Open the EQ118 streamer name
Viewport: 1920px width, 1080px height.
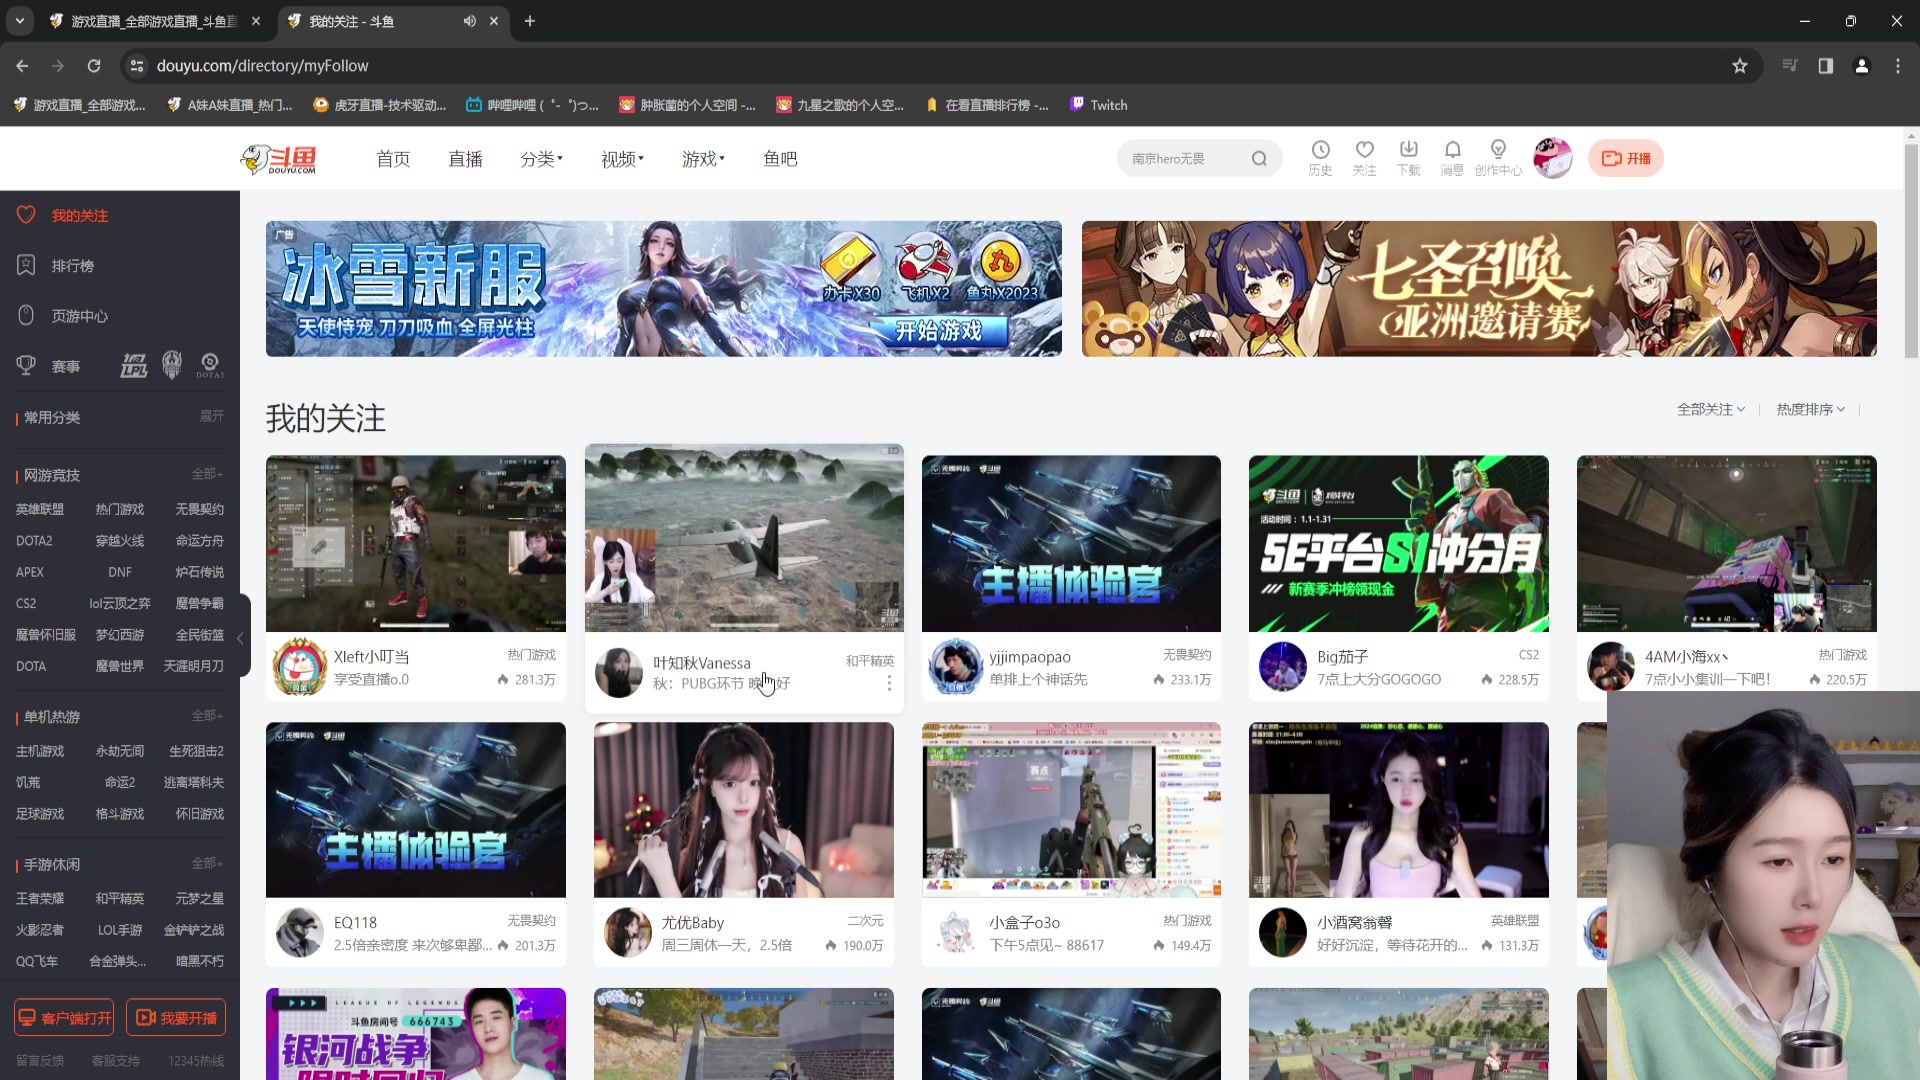[355, 923]
